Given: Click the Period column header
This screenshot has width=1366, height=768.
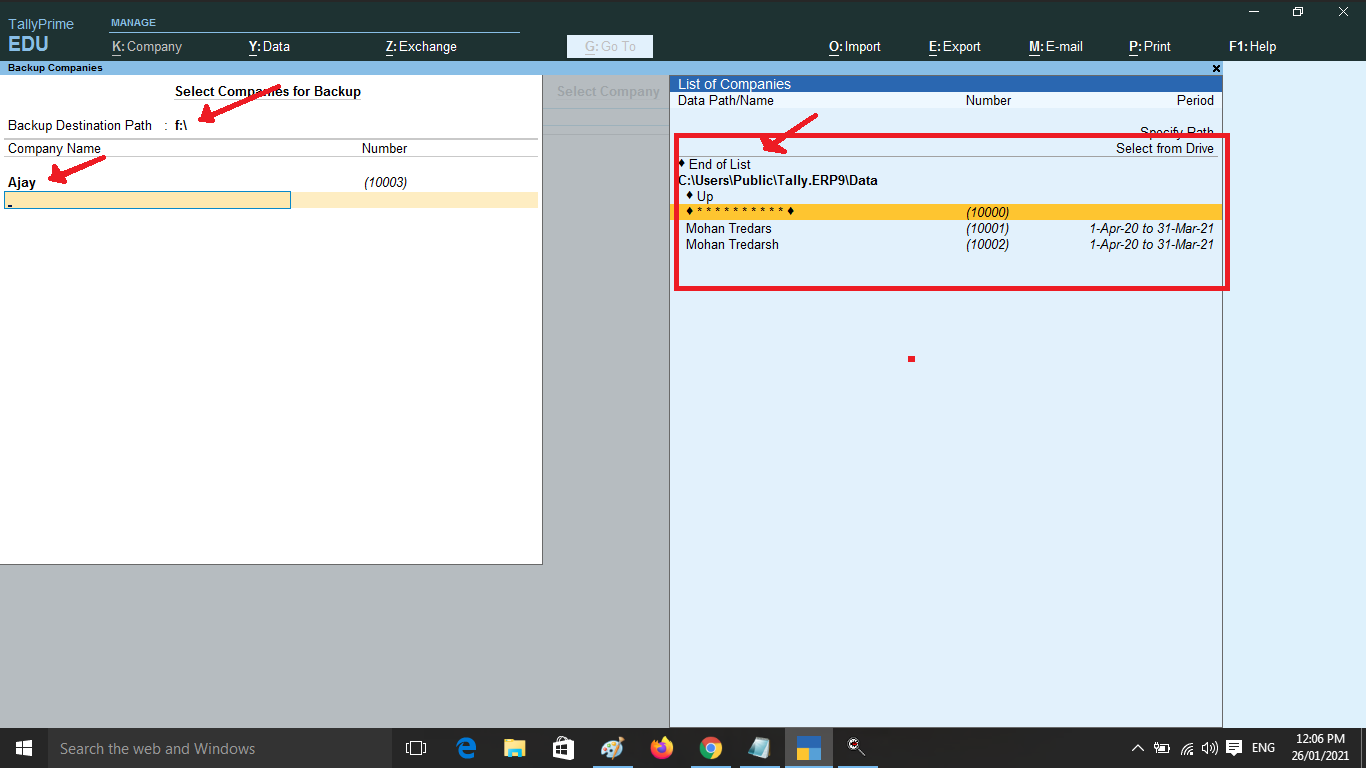Looking at the screenshot, I should tap(1195, 100).
